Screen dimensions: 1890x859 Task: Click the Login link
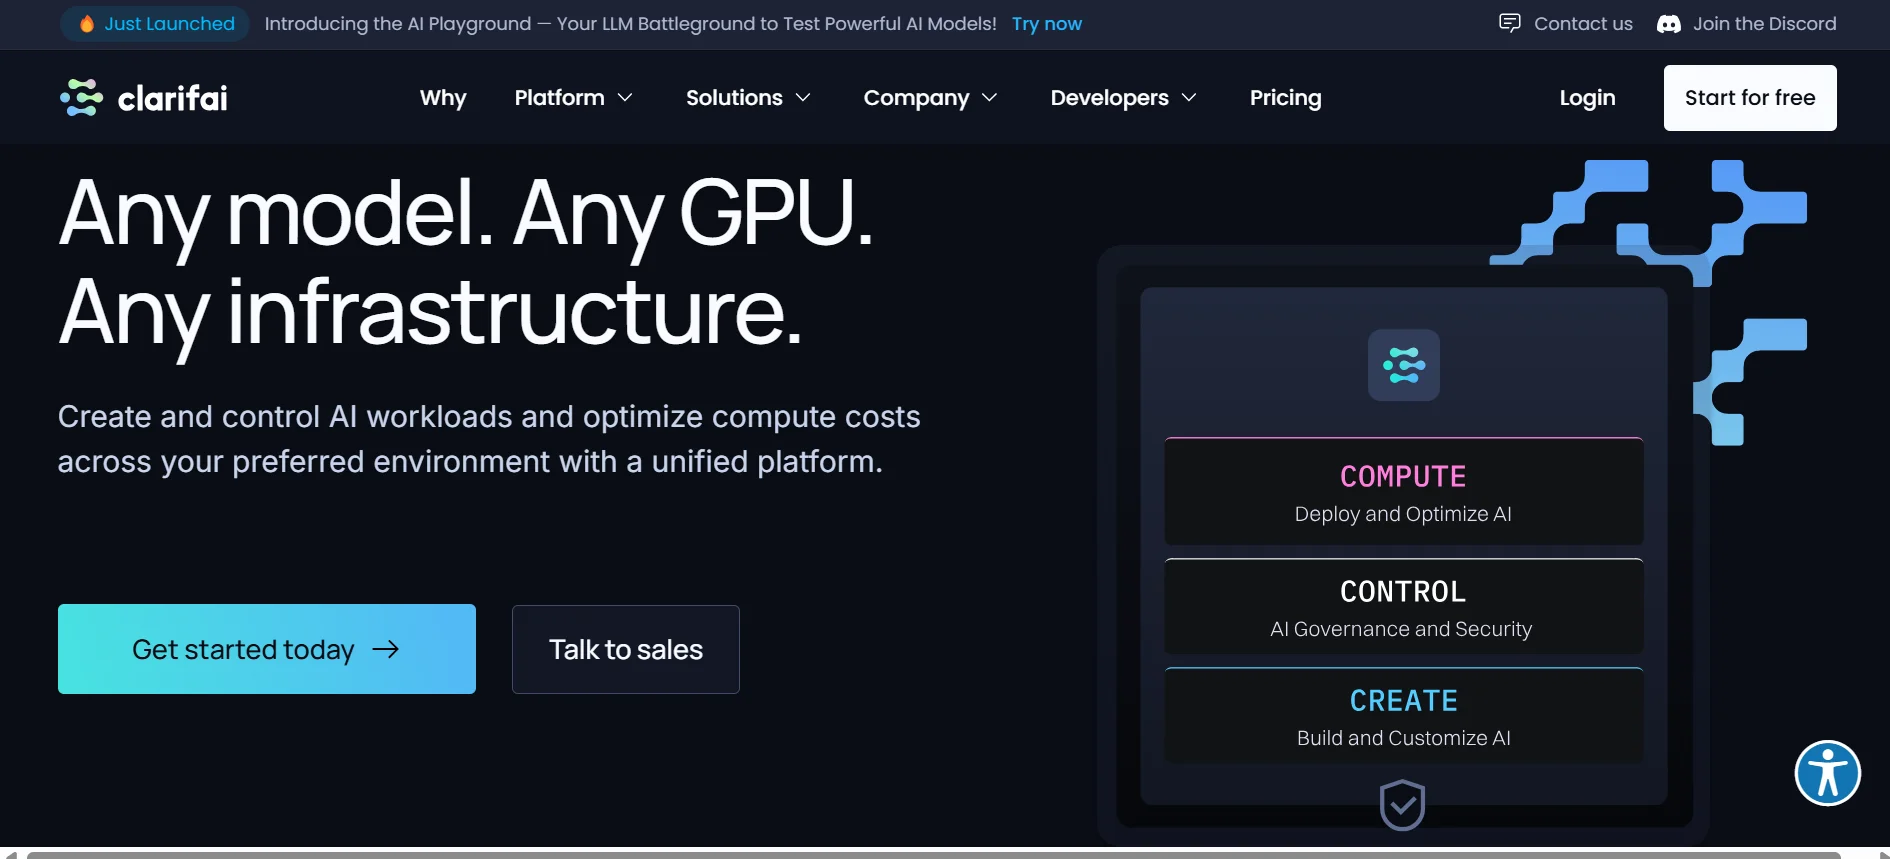click(x=1587, y=98)
